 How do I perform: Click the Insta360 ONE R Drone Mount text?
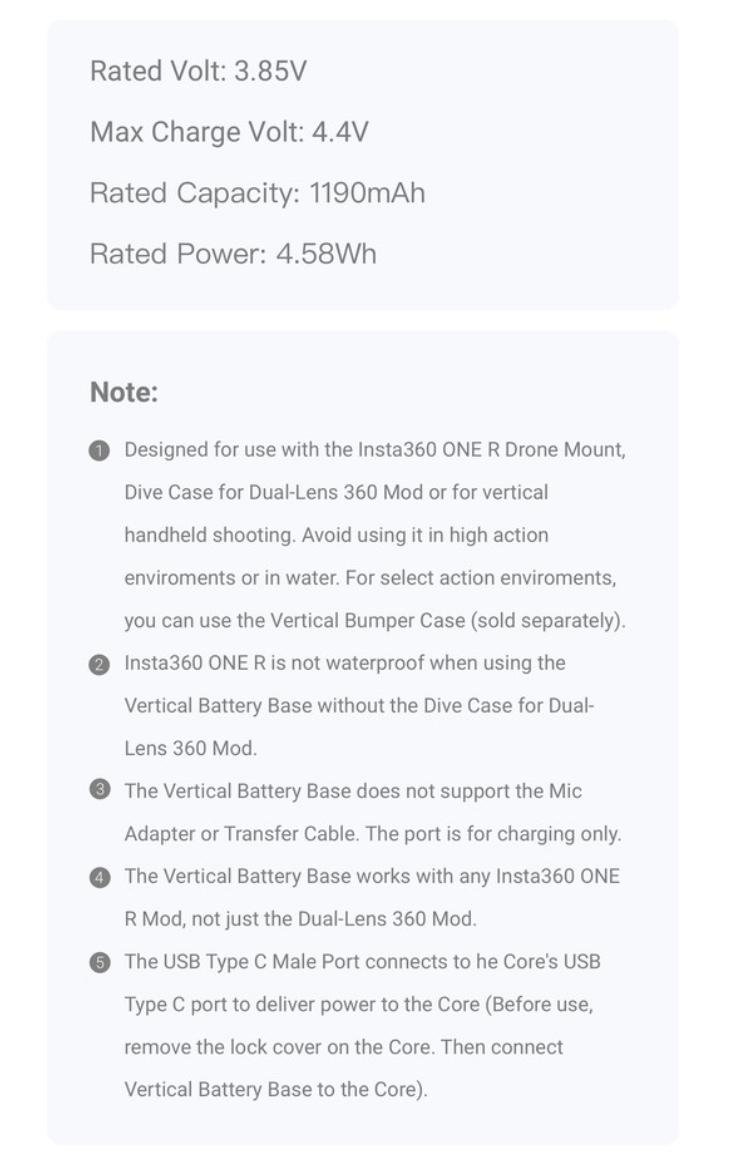coord(491,449)
